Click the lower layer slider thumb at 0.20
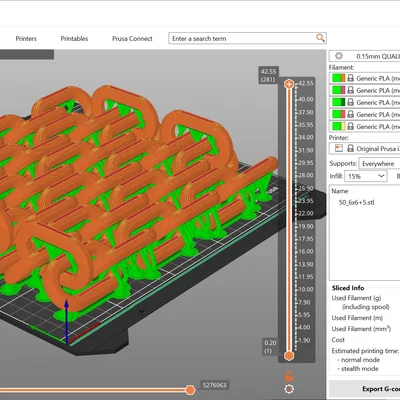 [x=289, y=356]
